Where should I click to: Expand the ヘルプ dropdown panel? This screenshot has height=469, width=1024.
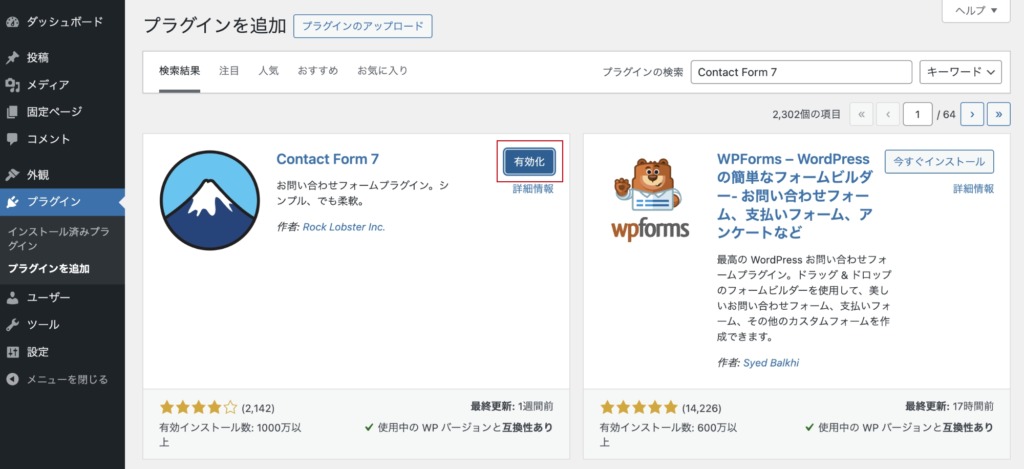tap(976, 11)
